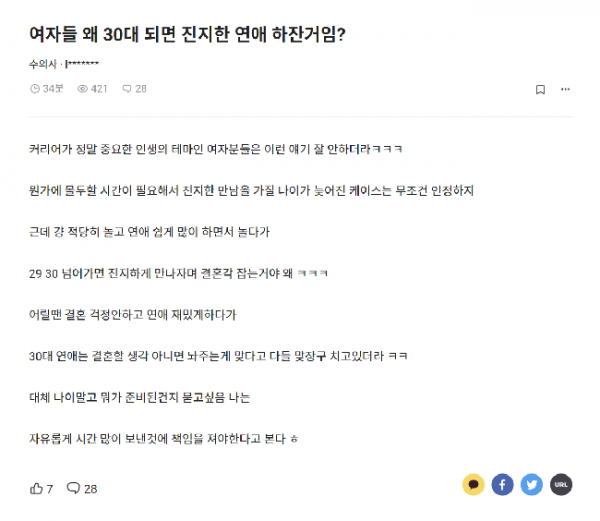
Task: Open the 수의사 author category link
Action: point(43,64)
